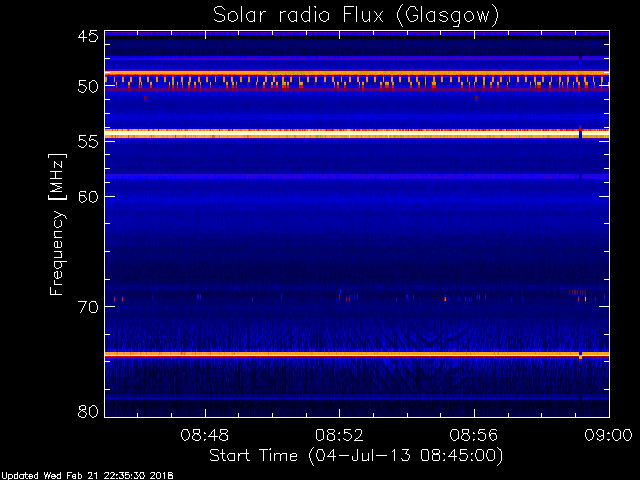
Task: Select the 08:56 time tick label
Action: [x=474, y=435]
